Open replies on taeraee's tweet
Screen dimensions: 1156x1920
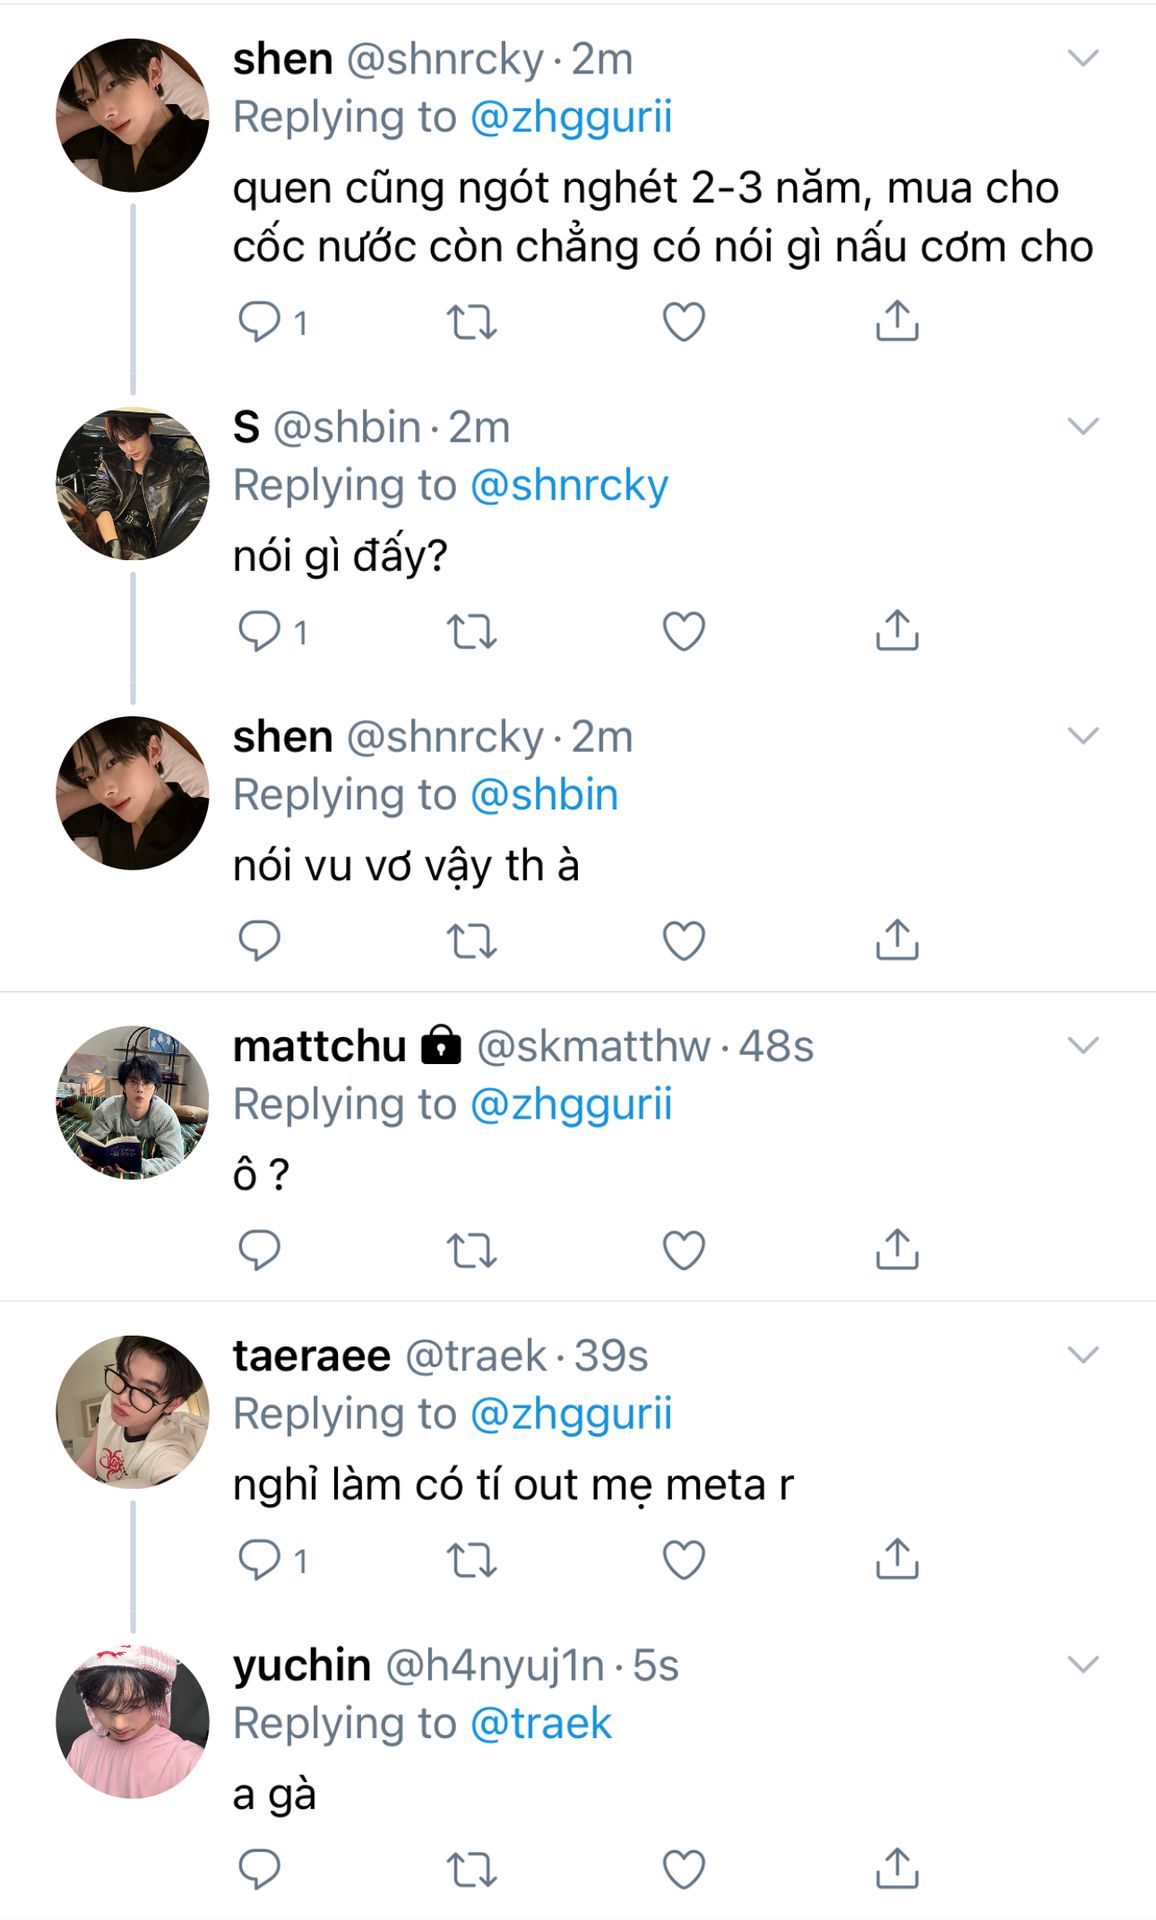[259, 1558]
